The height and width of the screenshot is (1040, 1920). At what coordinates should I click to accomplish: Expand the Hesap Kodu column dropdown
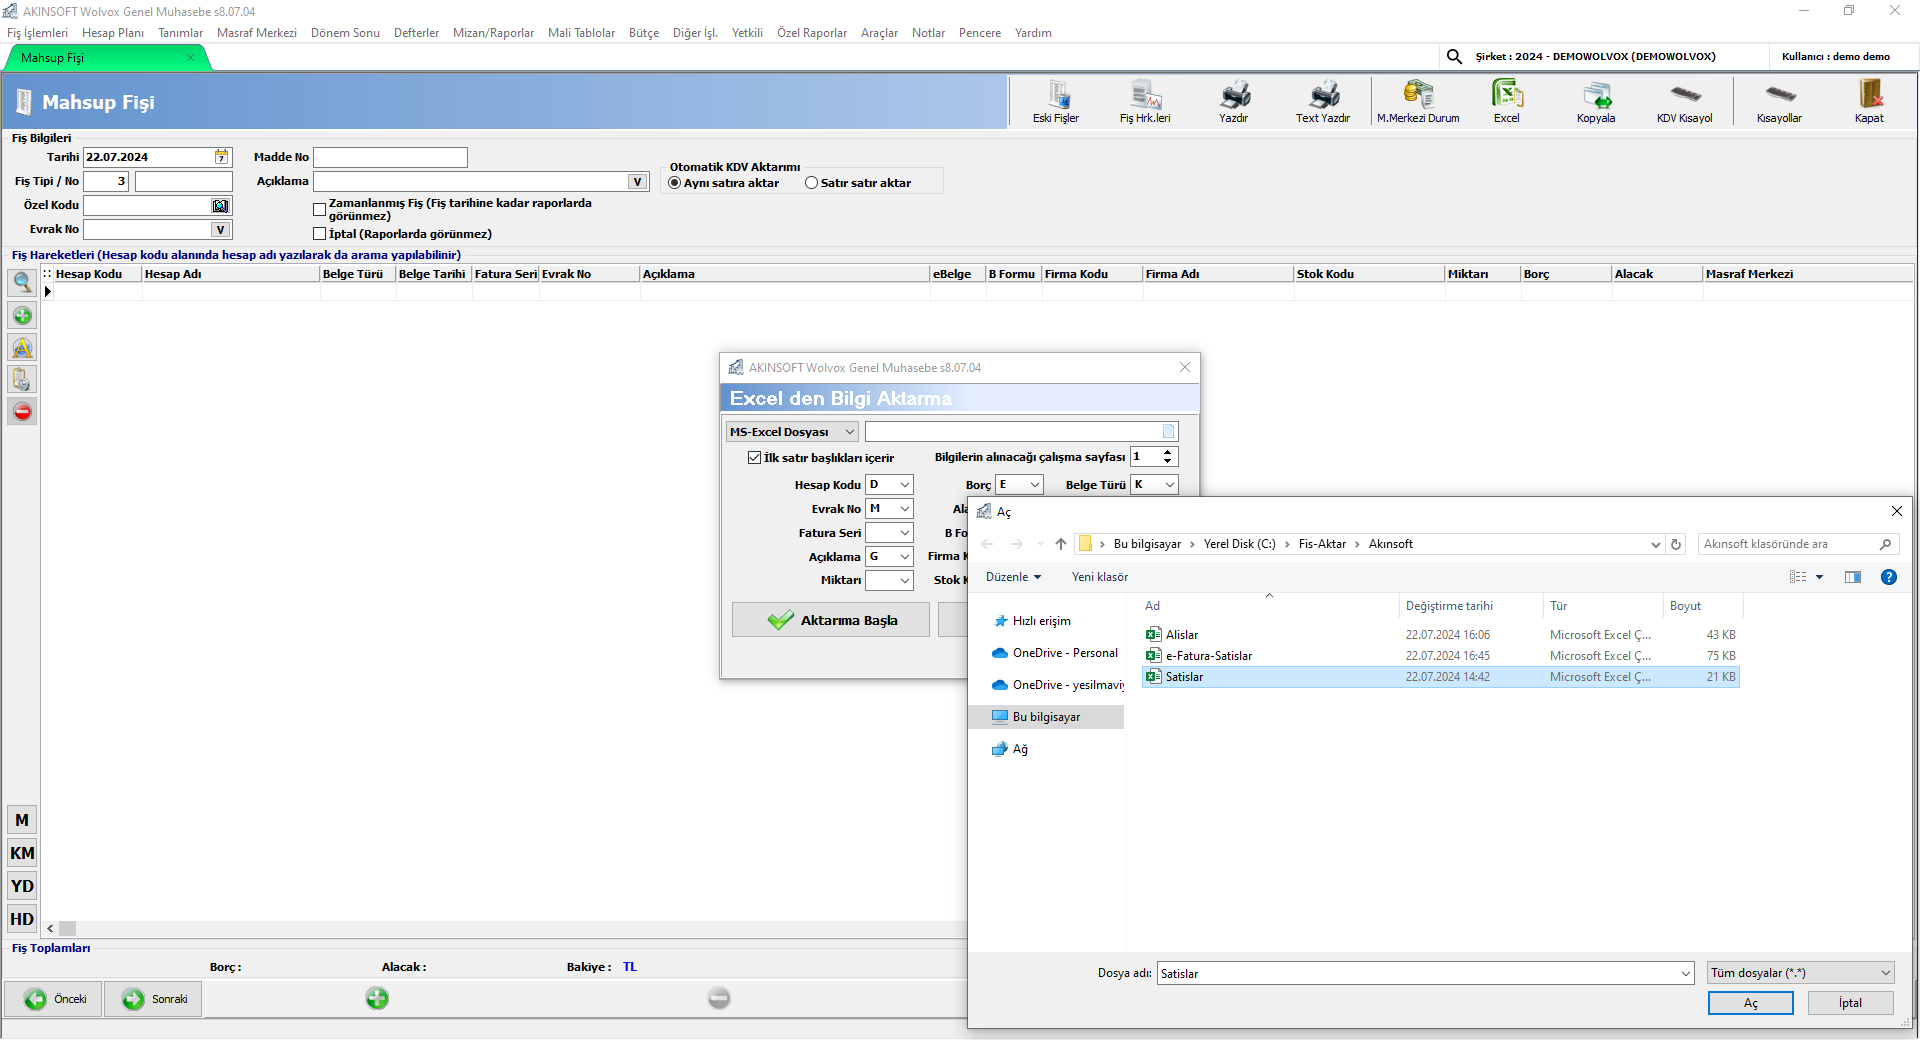(x=904, y=485)
